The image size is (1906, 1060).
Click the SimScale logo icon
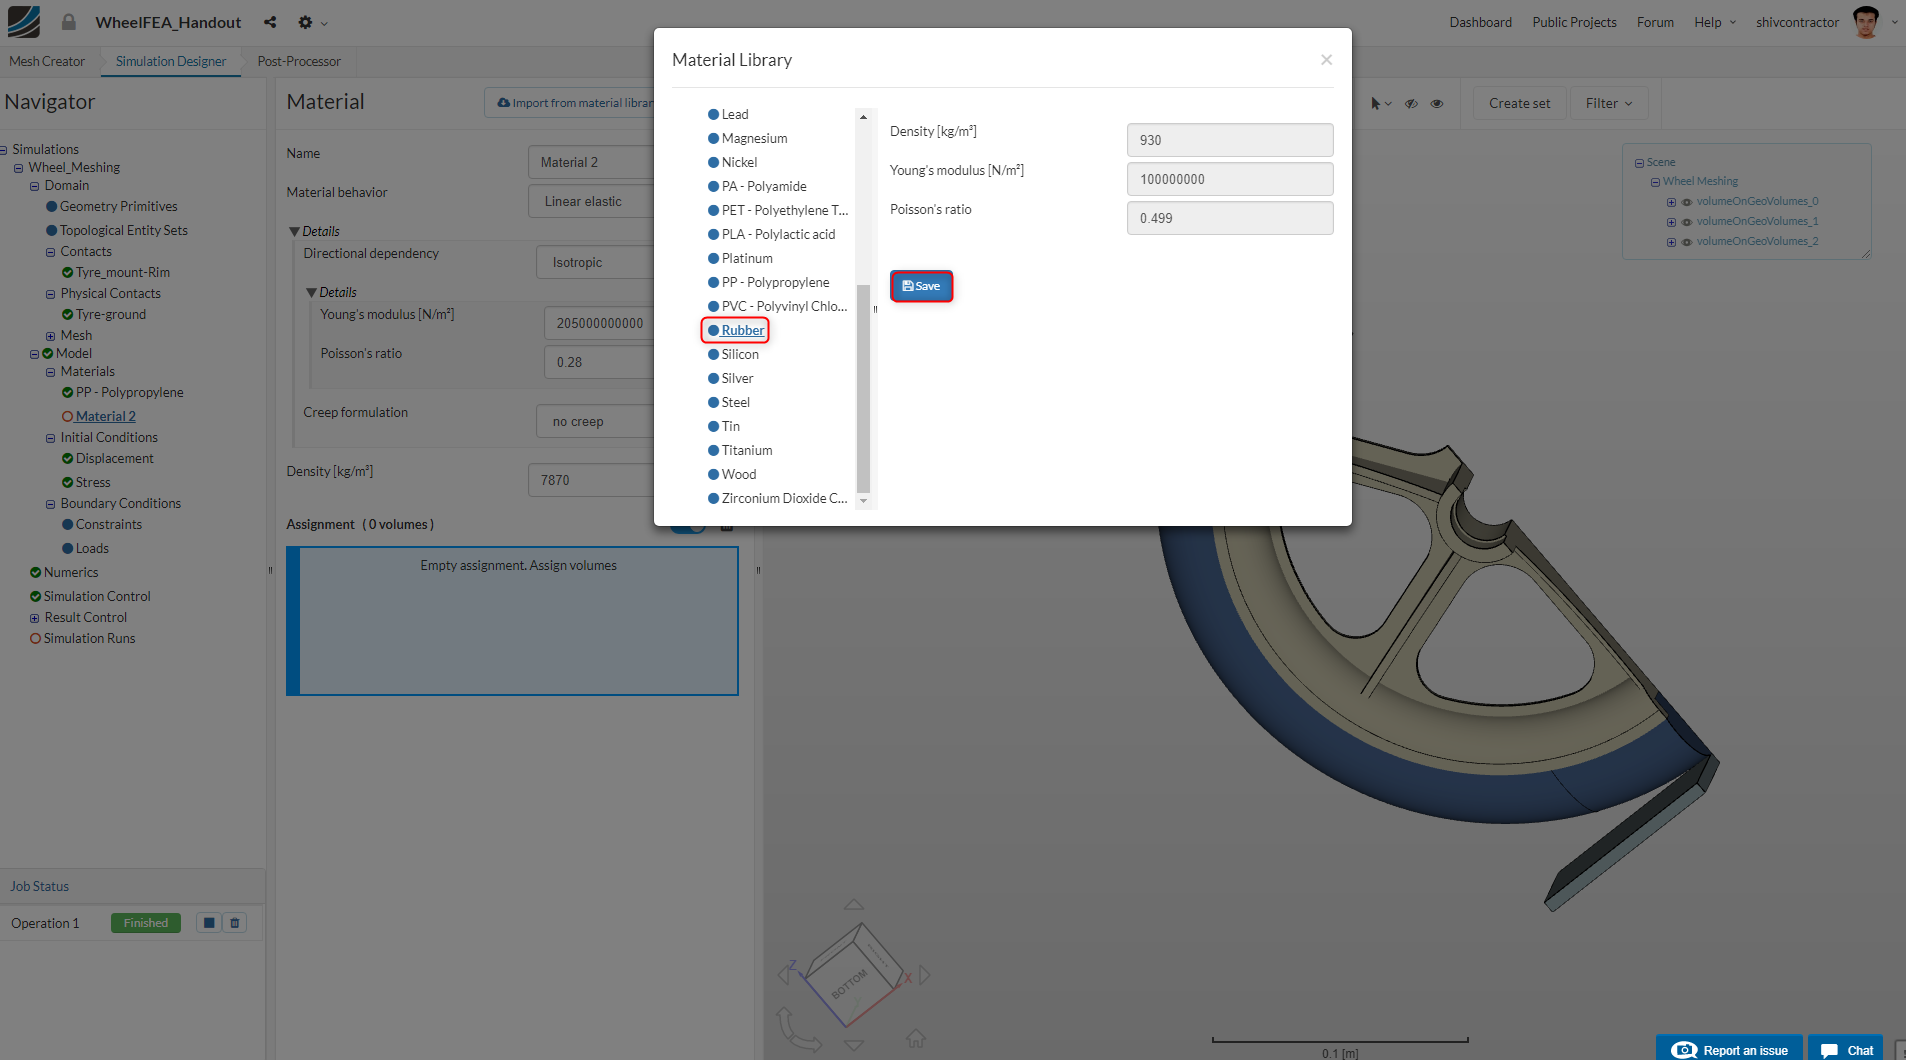(x=23, y=22)
